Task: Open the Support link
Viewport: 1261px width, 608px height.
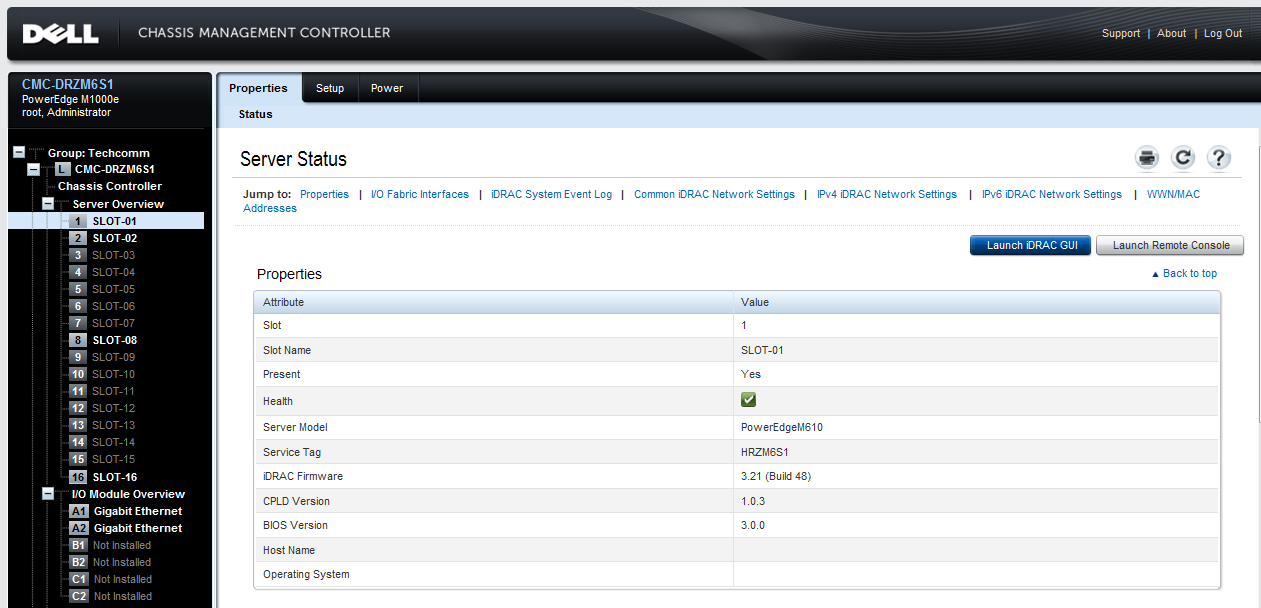Action: [x=1121, y=33]
